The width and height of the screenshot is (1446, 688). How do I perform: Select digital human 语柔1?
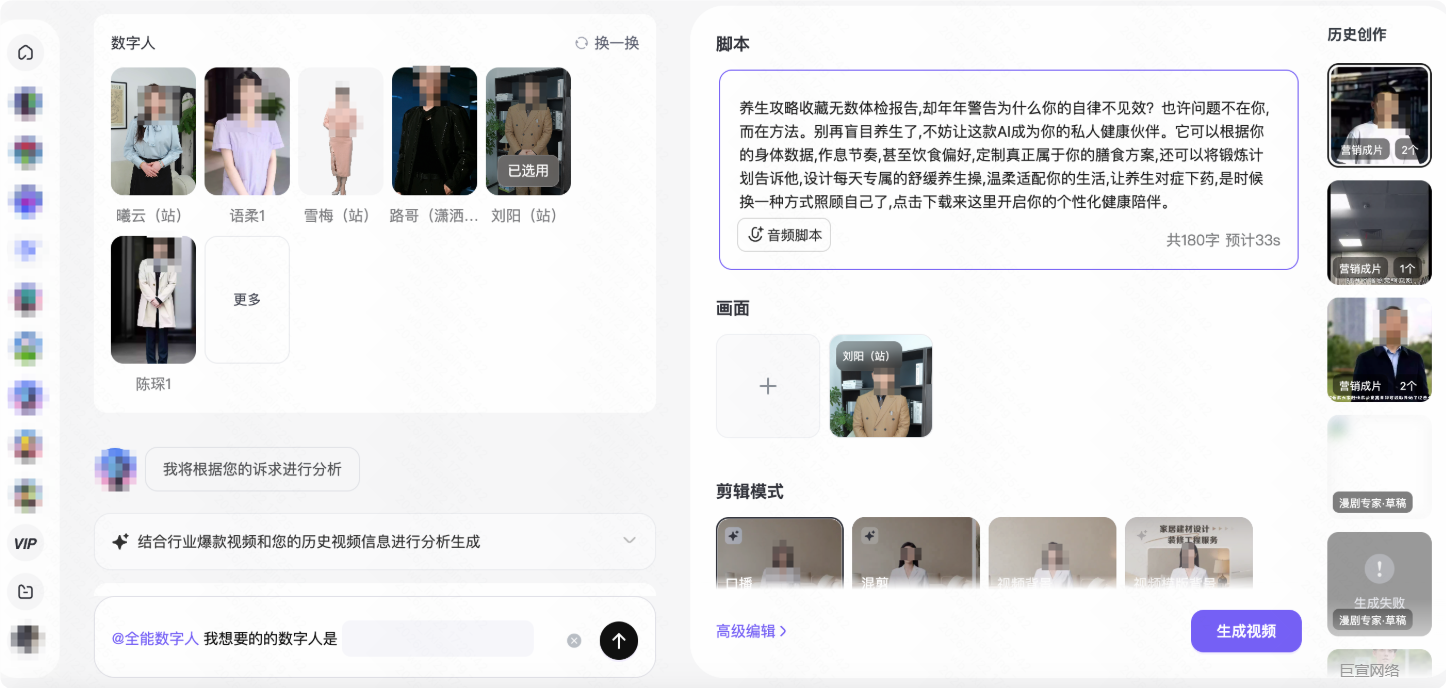point(247,131)
